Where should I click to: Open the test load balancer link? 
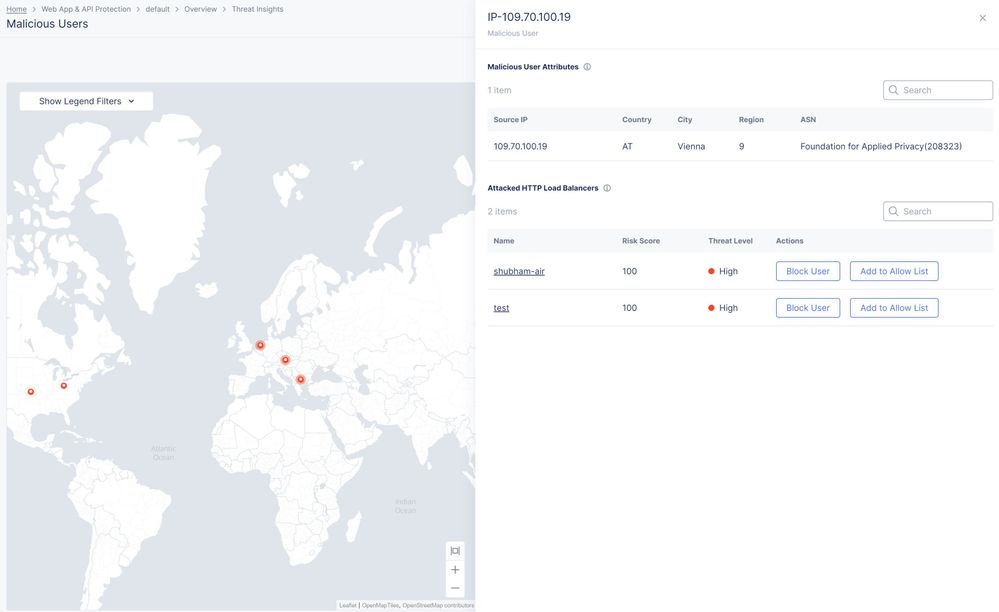tap(501, 308)
